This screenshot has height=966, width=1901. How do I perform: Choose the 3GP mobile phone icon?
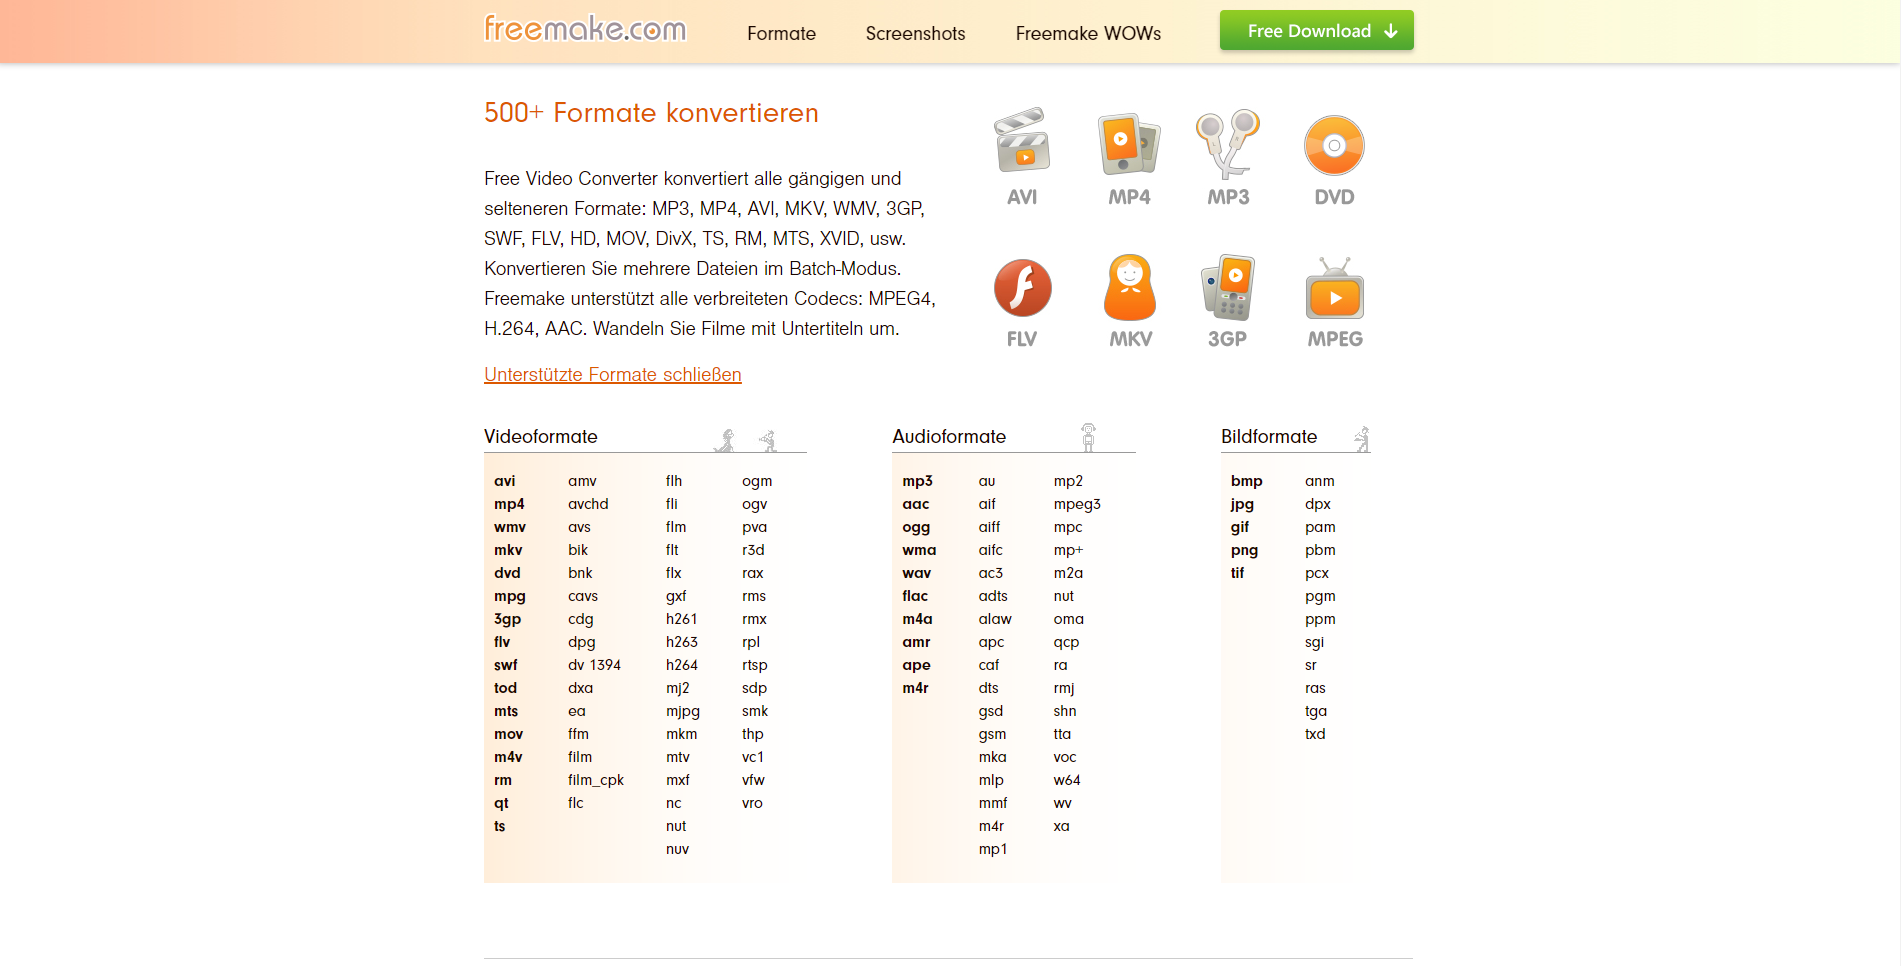point(1228,287)
